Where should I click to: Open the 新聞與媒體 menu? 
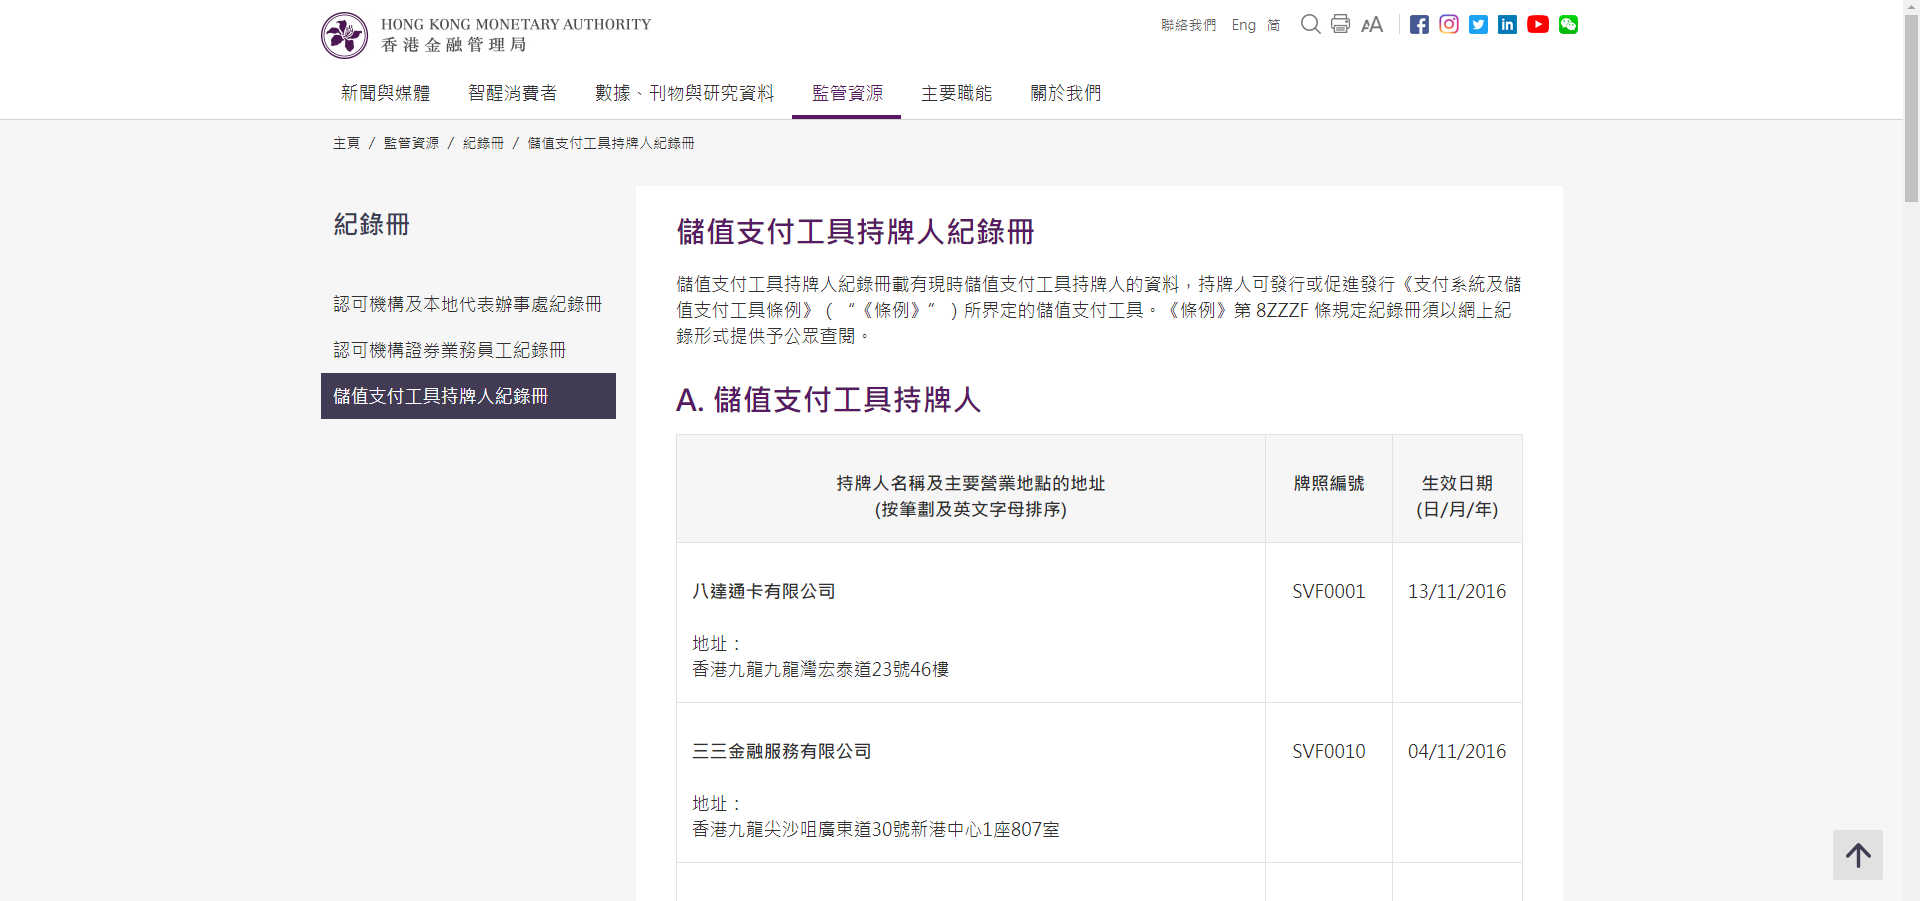385,93
